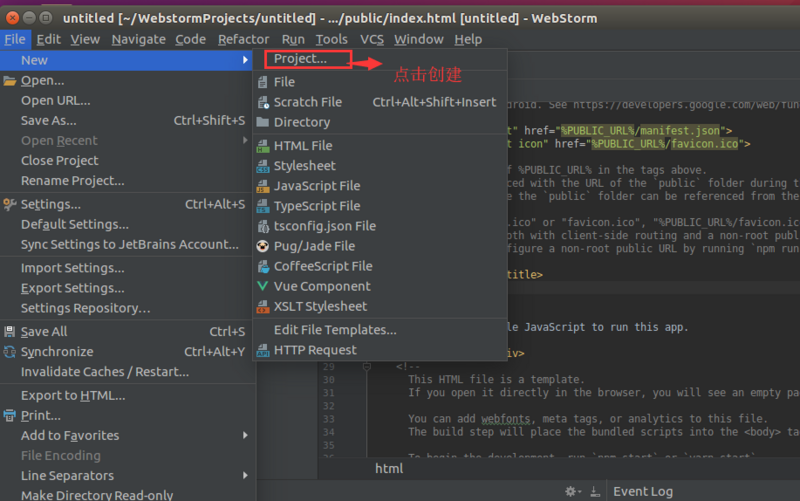Open the VCS menu
The image size is (800, 501).
pos(372,39)
